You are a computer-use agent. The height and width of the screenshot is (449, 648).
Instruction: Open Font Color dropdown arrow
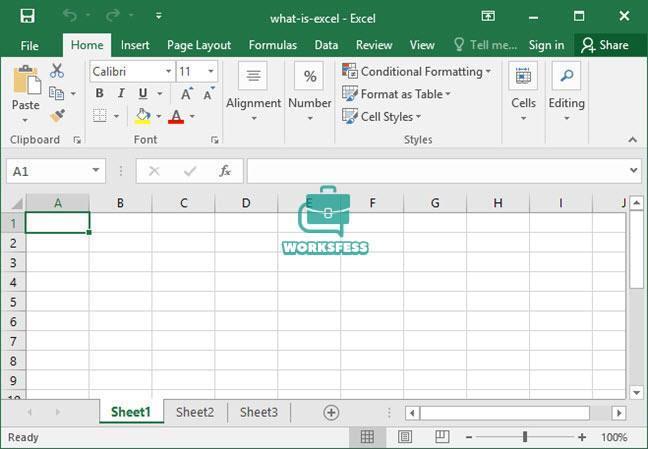pos(192,116)
